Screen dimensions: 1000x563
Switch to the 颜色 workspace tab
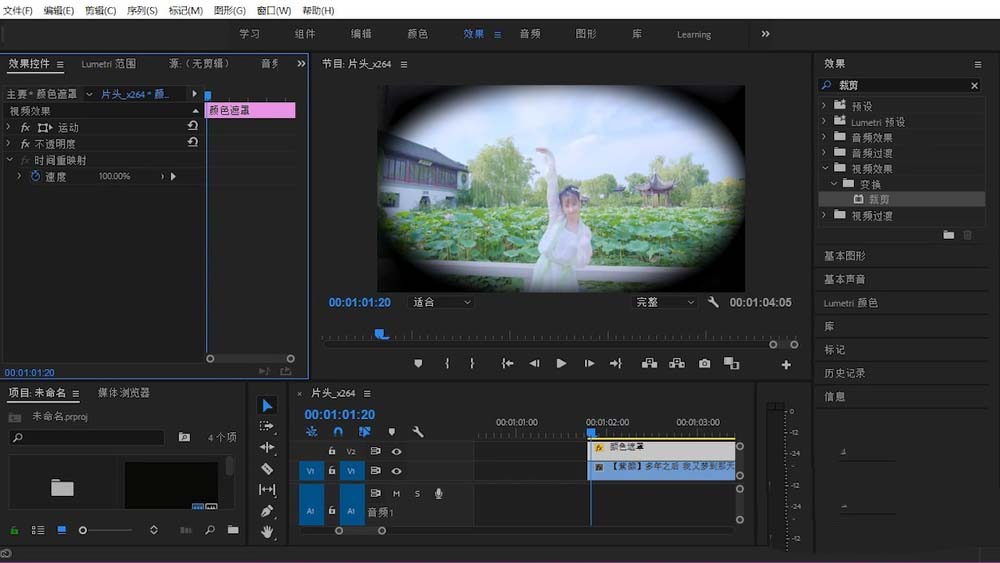(417, 34)
